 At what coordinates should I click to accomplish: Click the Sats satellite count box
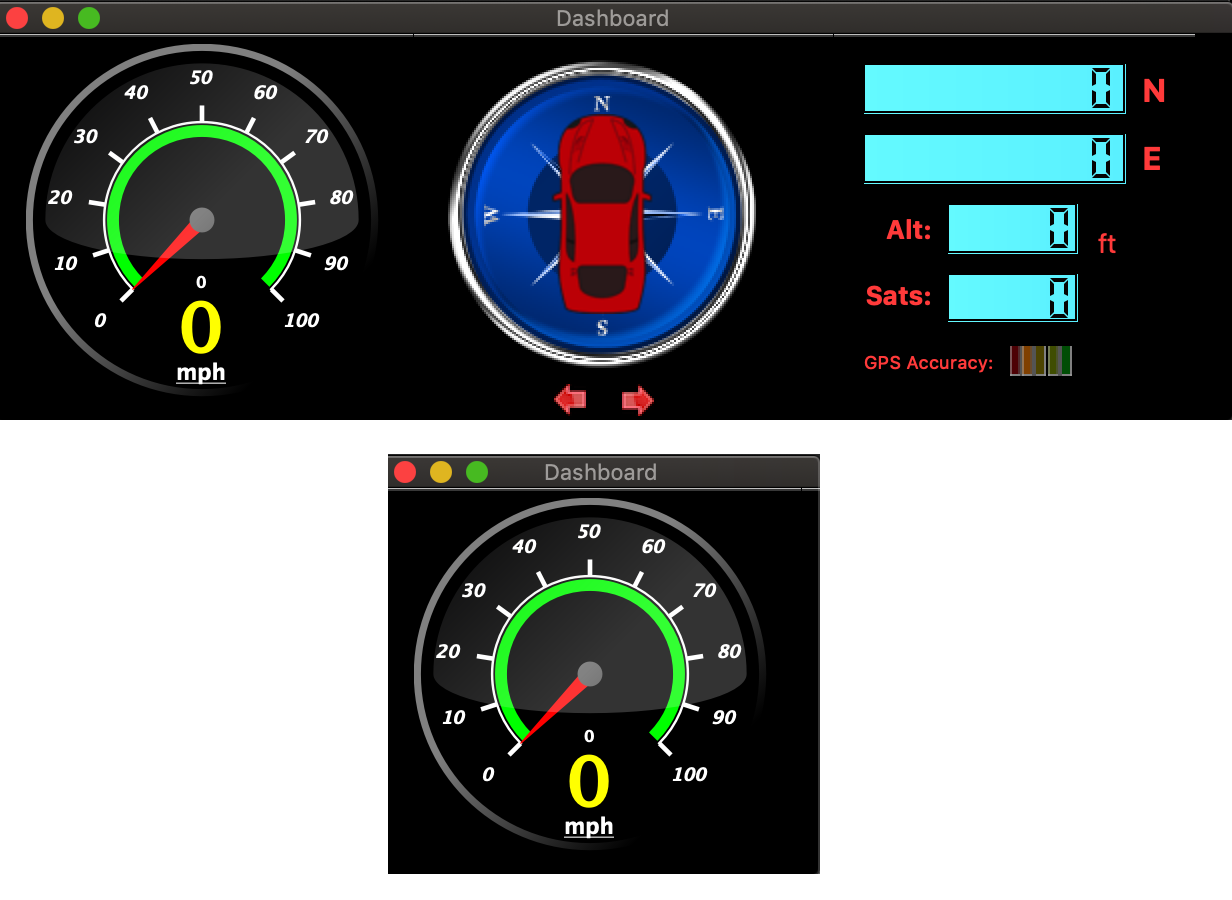1012,298
